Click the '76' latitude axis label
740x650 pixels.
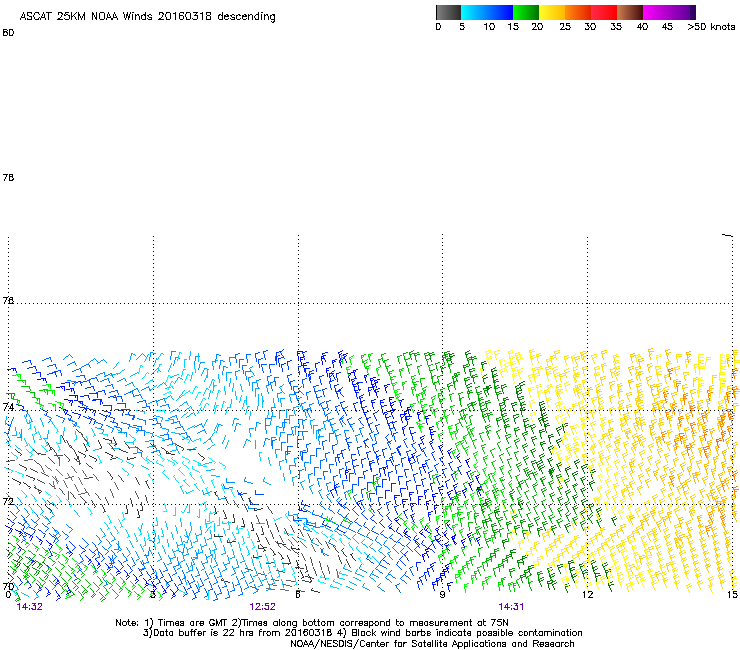click(8, 300)
